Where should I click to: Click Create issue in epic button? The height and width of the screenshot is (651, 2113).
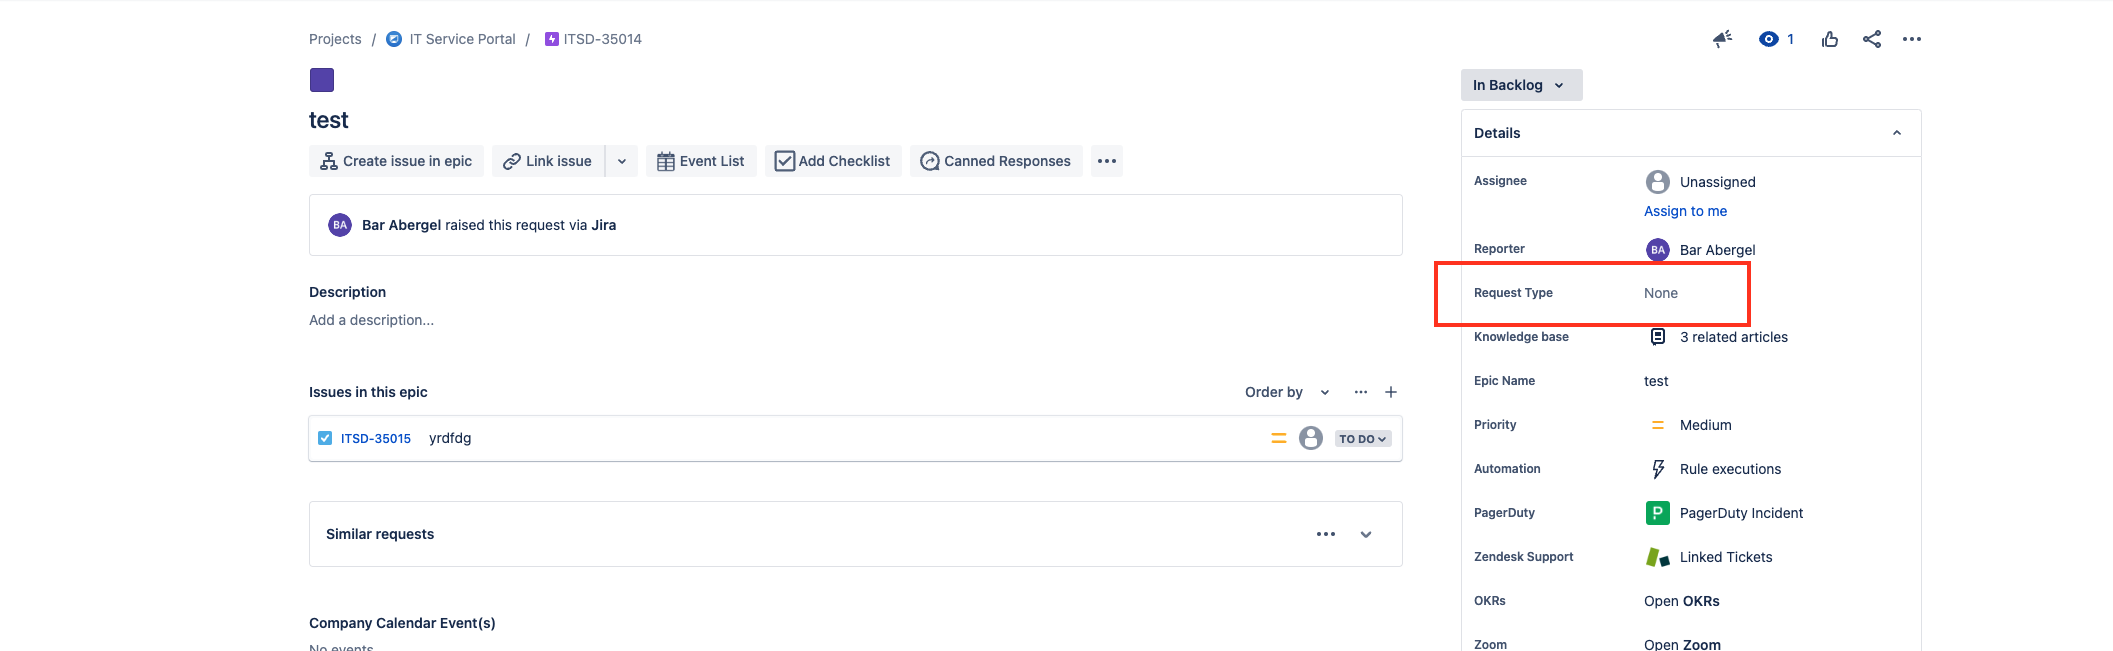click(x=396, y=161)
